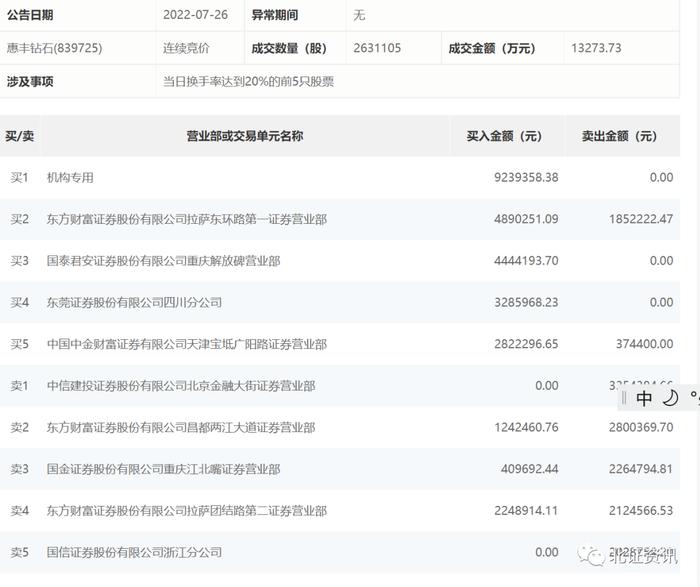Image resolution: width=700 pixels, height=587 pixels.
Task: Click the 营业部或交易单元名称 column header
Action: pyautogui.click(x=245, y=136)
